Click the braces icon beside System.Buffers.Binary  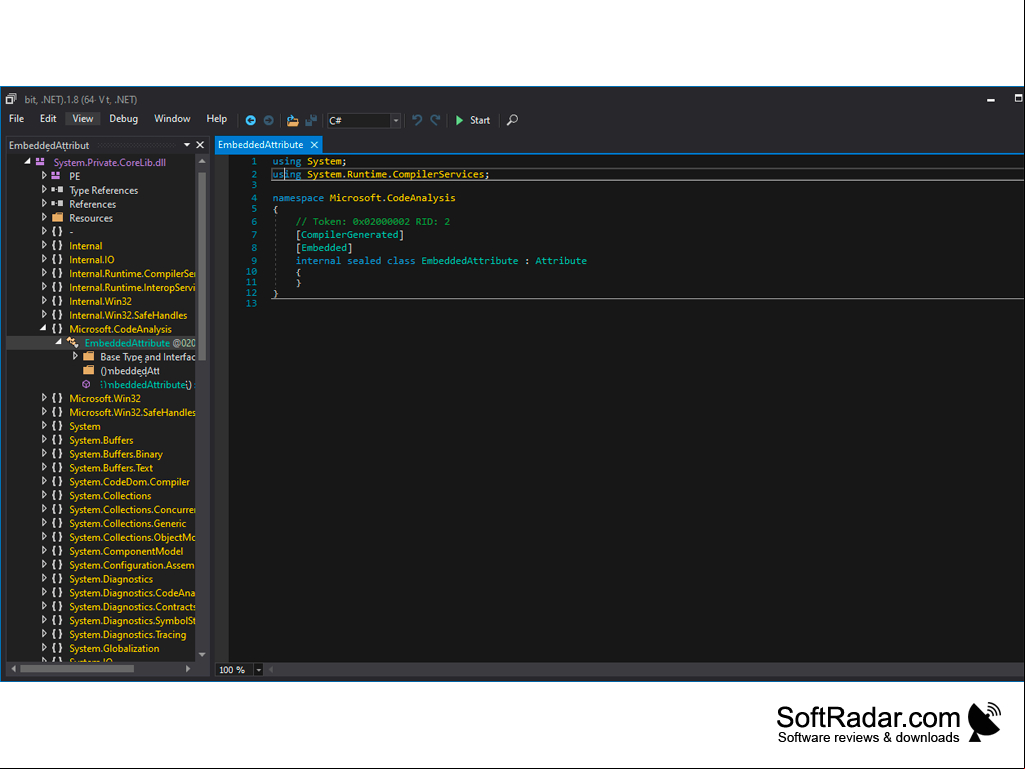(x=58, y=454)
